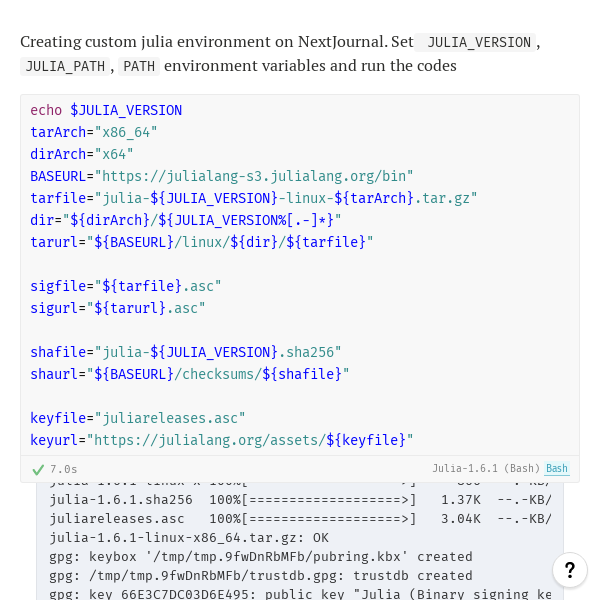Click the green checkmark execution status icon
This screenshot has width=600, height=600.
click(38, 470)
